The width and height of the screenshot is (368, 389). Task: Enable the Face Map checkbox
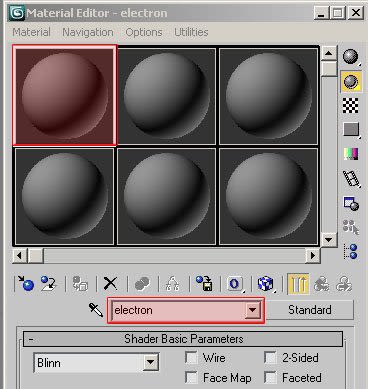coord(191,378)
